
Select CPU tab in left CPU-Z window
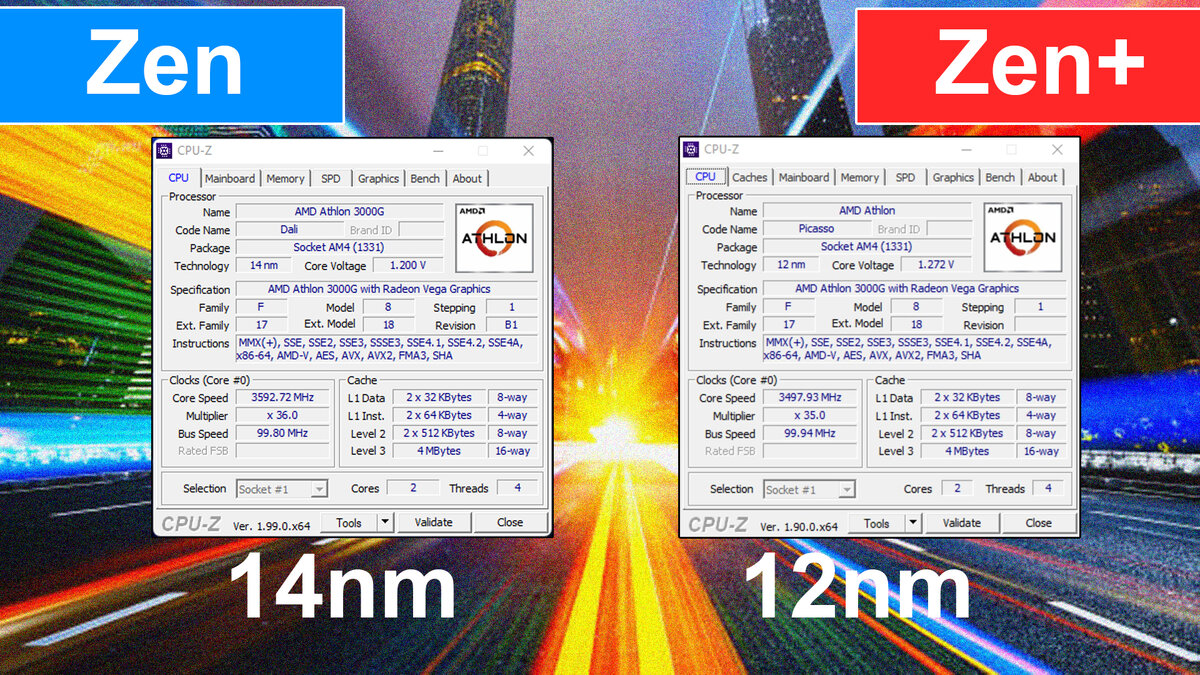(x=178, y=178)
